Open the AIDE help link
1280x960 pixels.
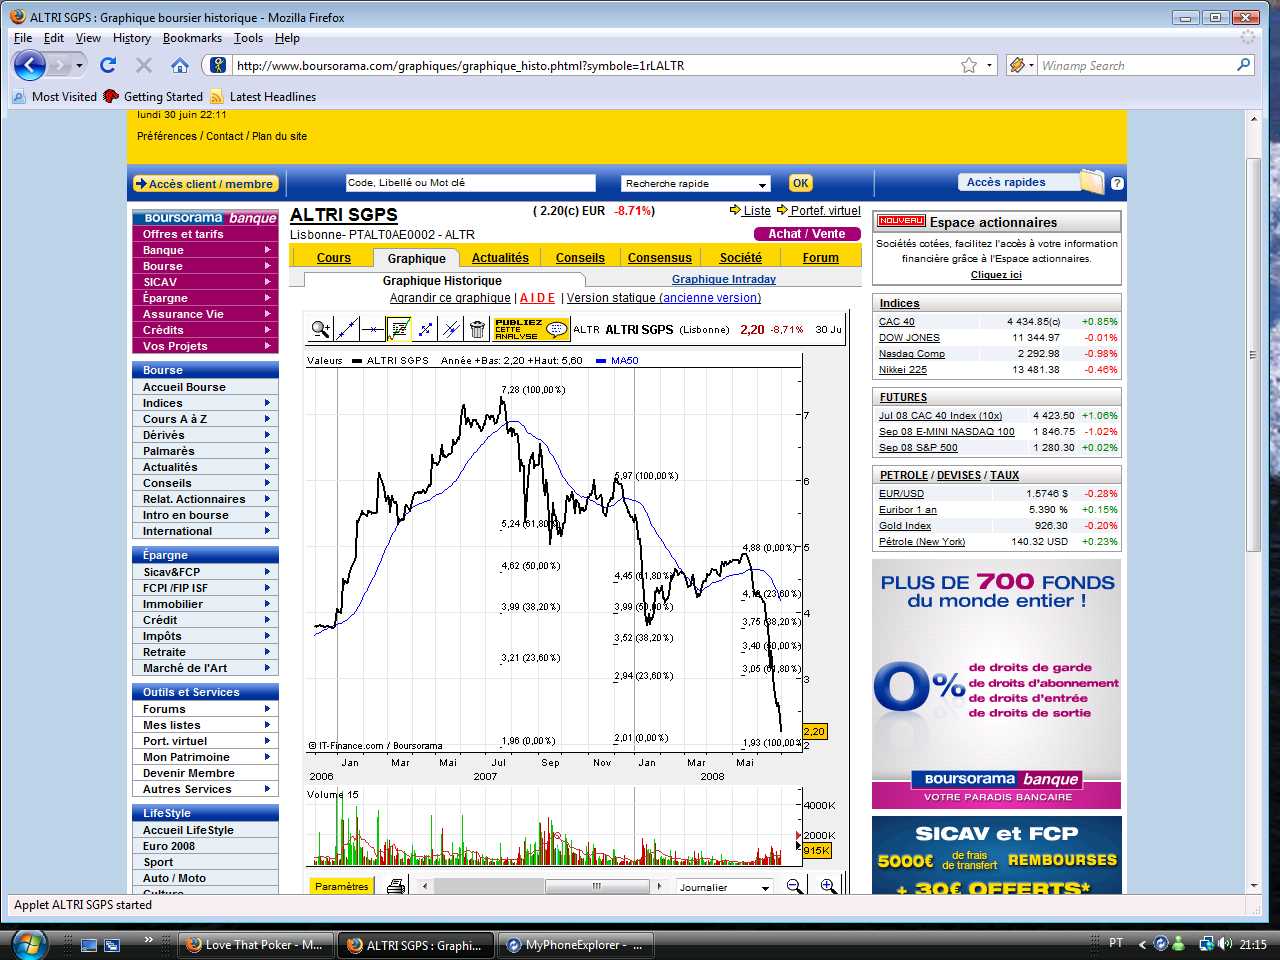(x=538, y=298)
